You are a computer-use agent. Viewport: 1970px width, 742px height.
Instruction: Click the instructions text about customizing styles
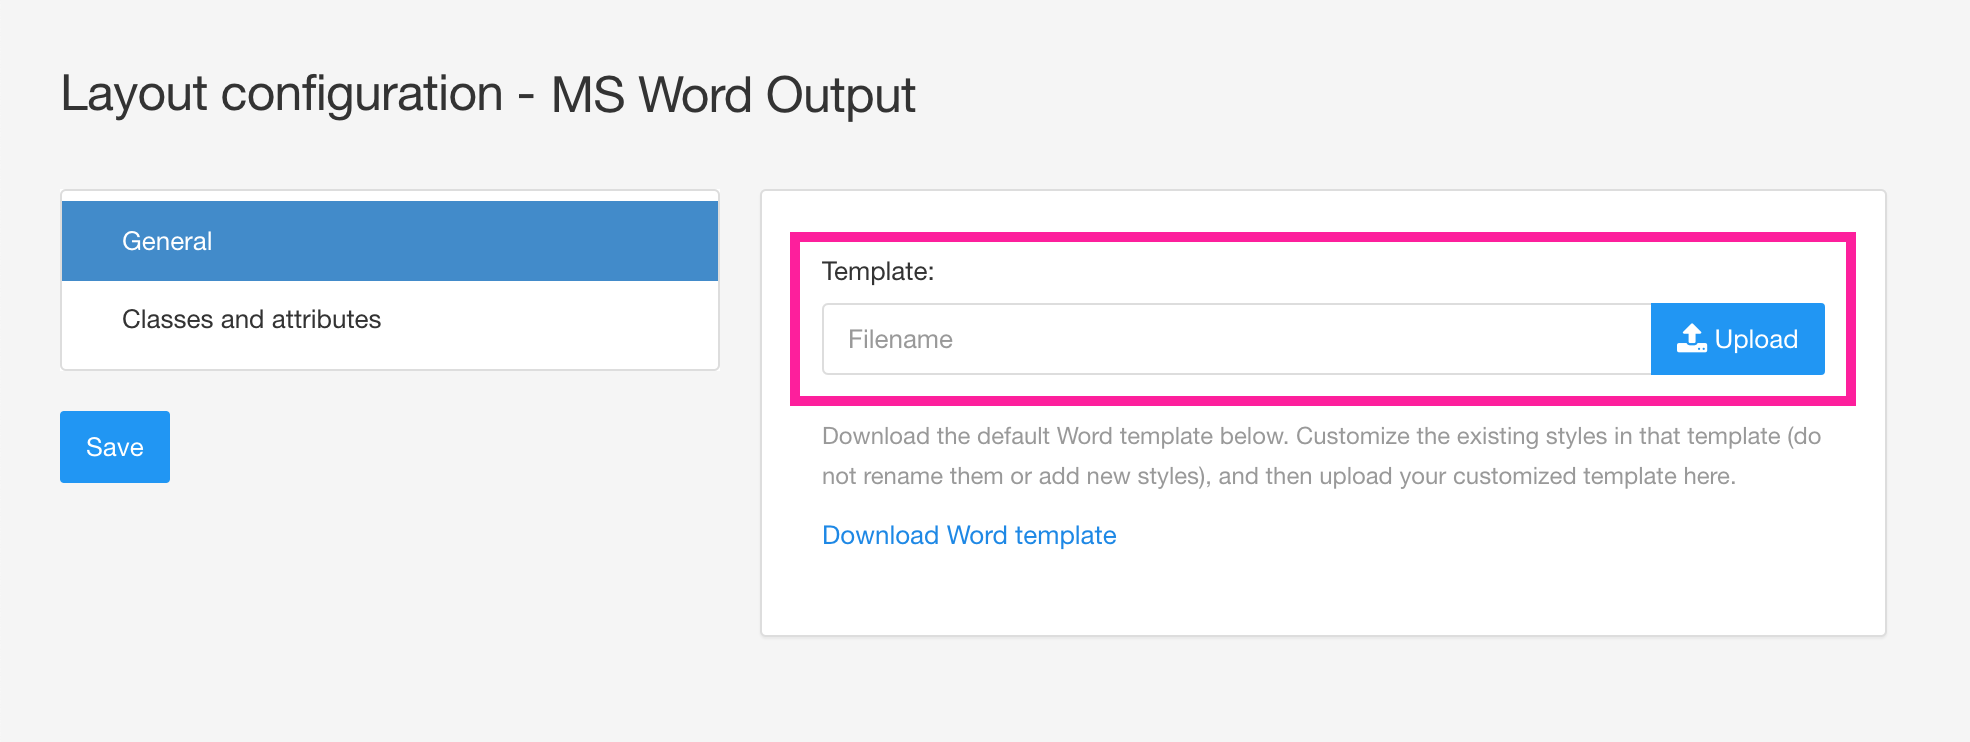pyautogui.click(x=1320, y=455)
